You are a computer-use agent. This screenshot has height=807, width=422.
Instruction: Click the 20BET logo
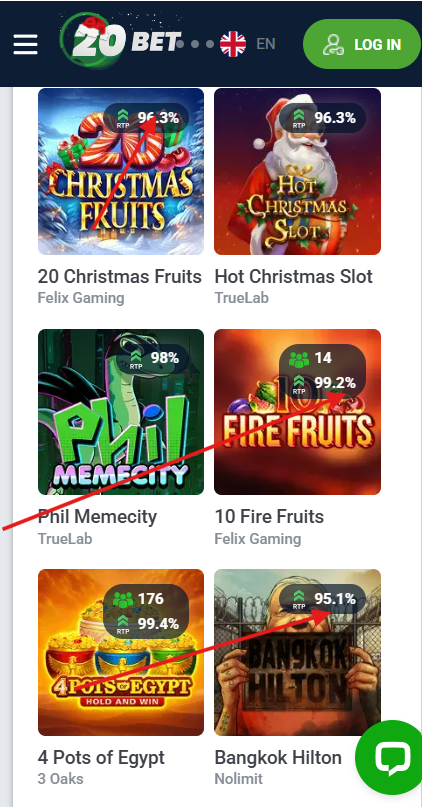[x=121, y=40]
